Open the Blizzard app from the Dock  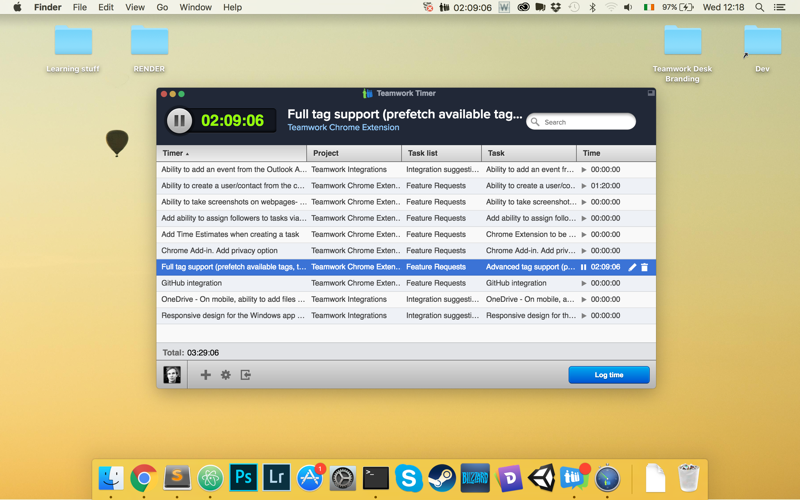[x=475, y=478]
